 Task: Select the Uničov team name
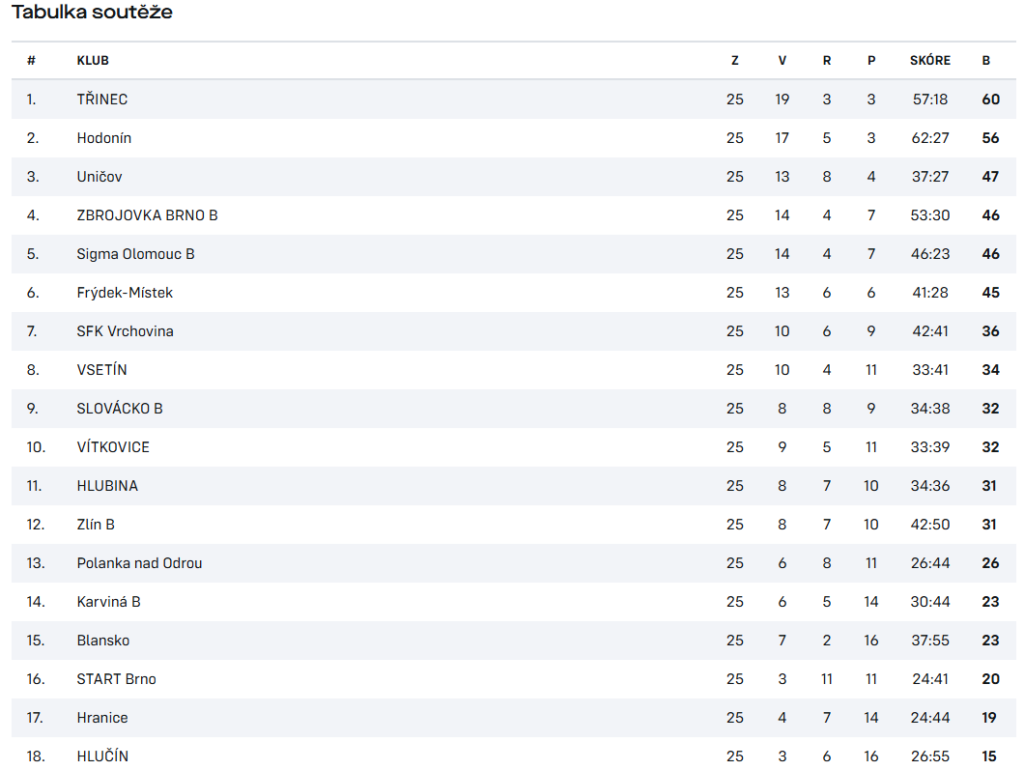99,176
